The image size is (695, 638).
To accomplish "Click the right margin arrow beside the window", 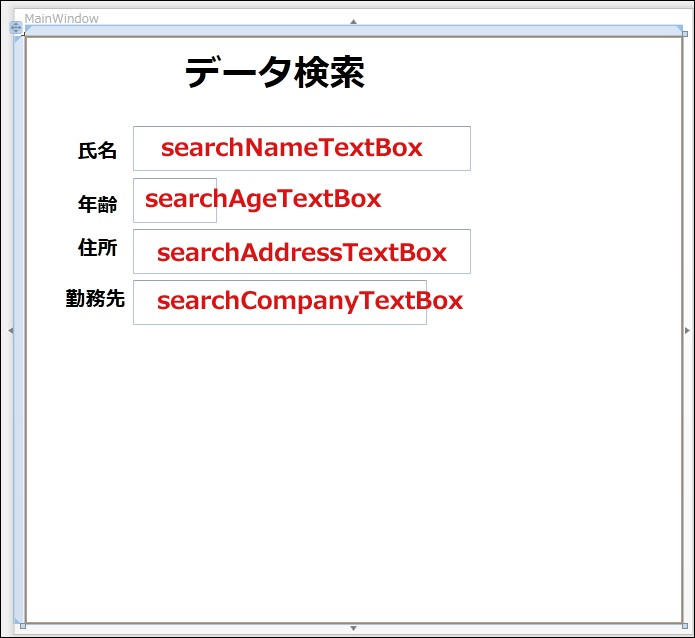I will pyautogui.click(x=687, y=330).
